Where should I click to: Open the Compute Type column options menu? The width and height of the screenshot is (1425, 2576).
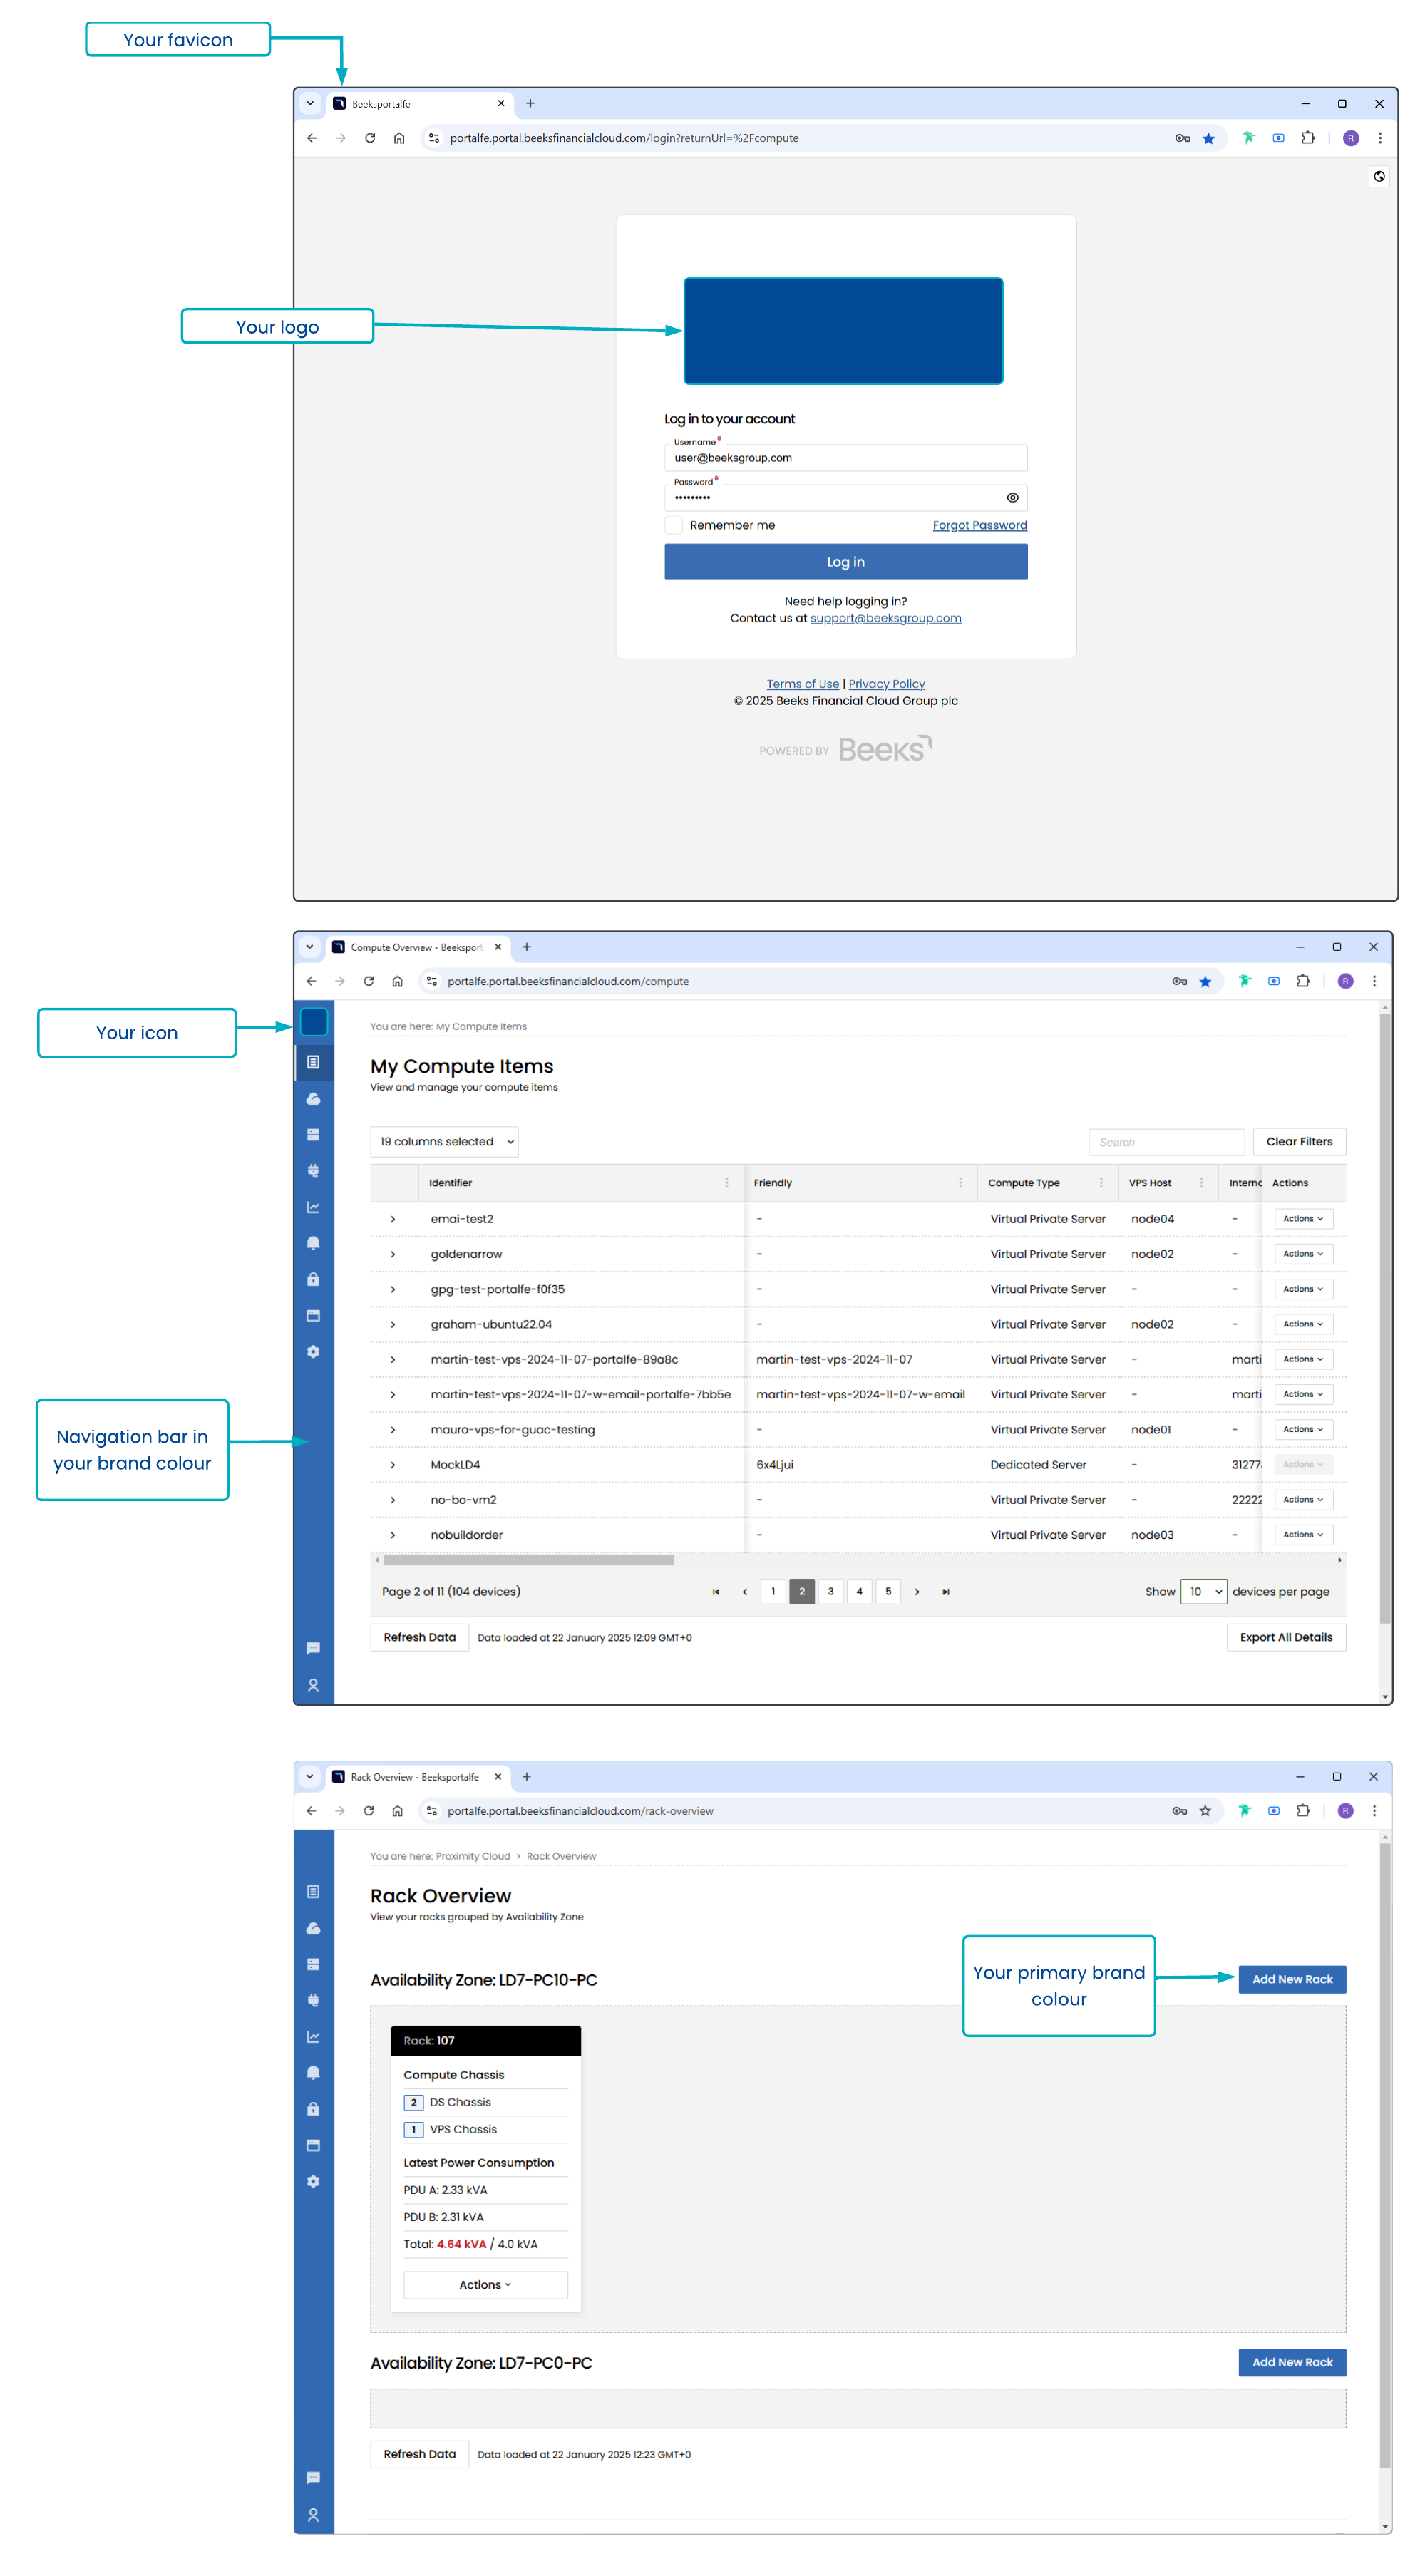[x=1101, y=1183]
